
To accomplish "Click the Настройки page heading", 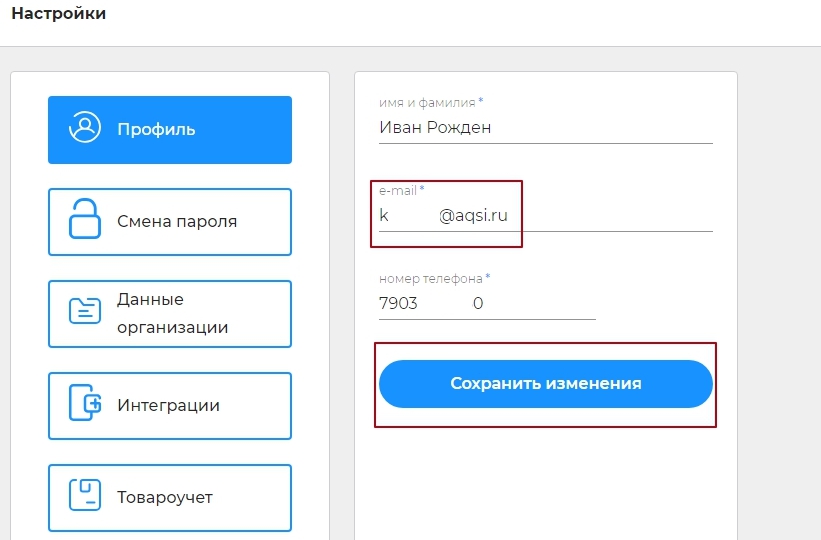I will click(59, 13).
